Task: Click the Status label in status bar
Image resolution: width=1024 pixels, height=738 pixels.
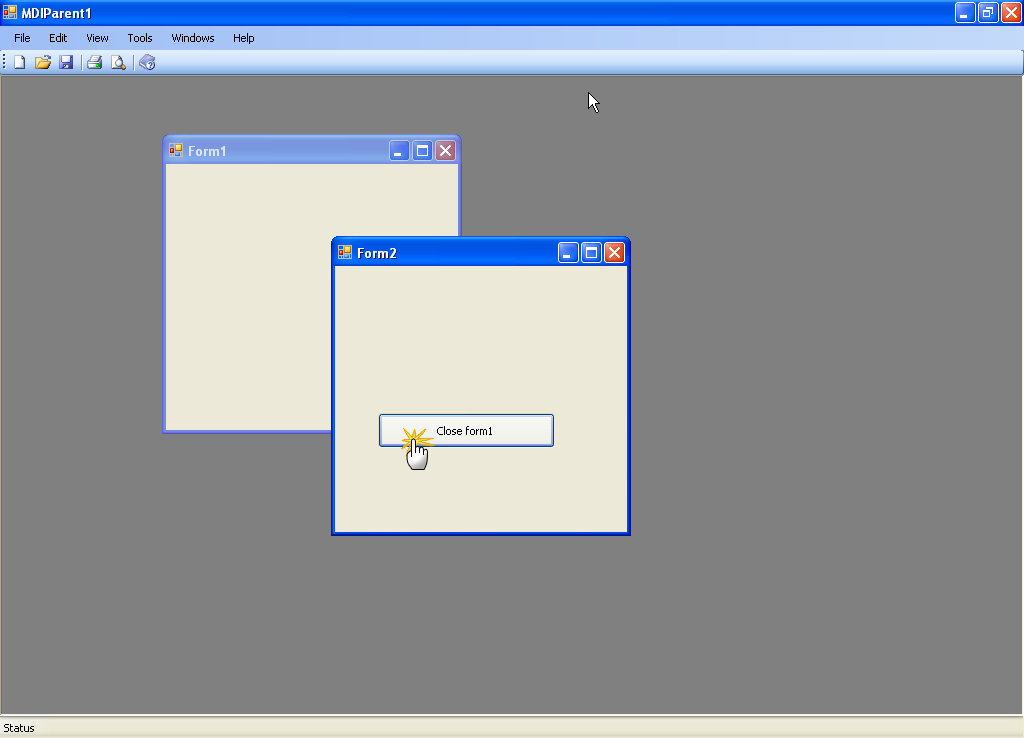Action: coord(19,728)
